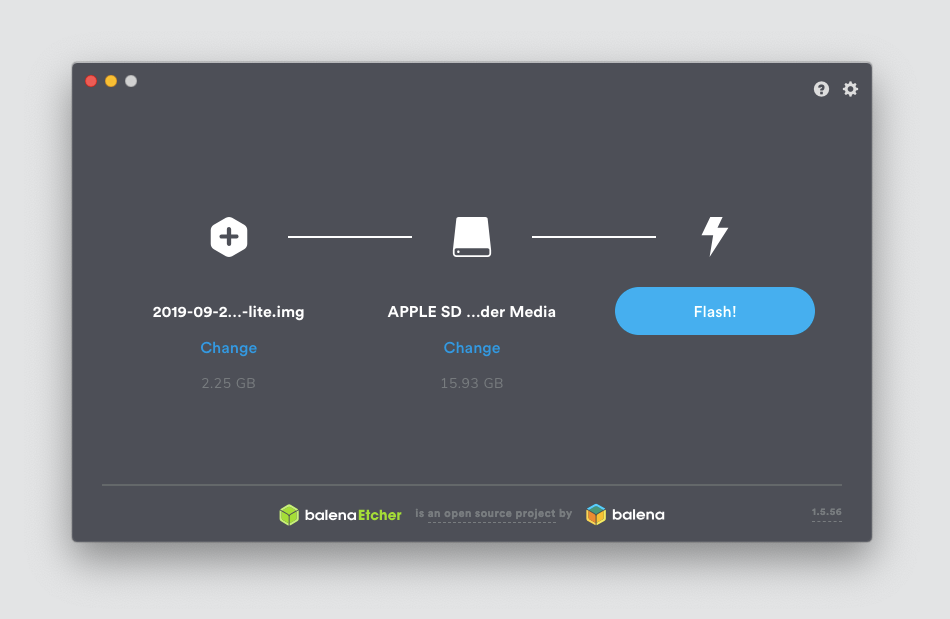Screen dimensions: 950x619
Task: Click the balenaEtcher wordmark text
Action: click(x=353, y=515)
